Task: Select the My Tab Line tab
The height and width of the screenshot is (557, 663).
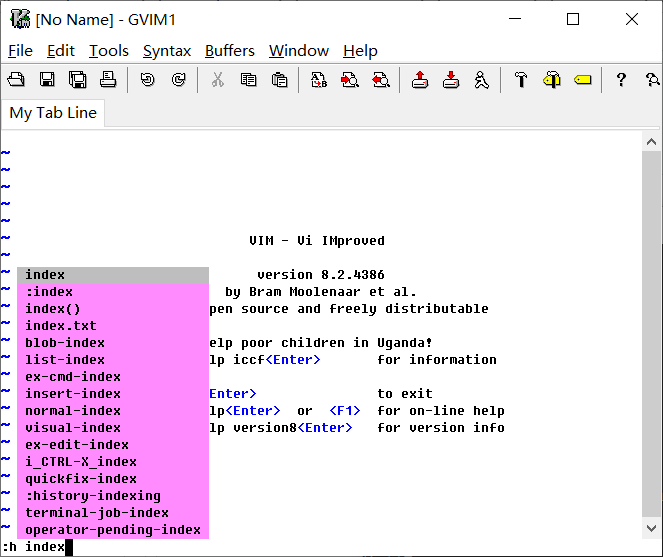Action: coord(53,113)
